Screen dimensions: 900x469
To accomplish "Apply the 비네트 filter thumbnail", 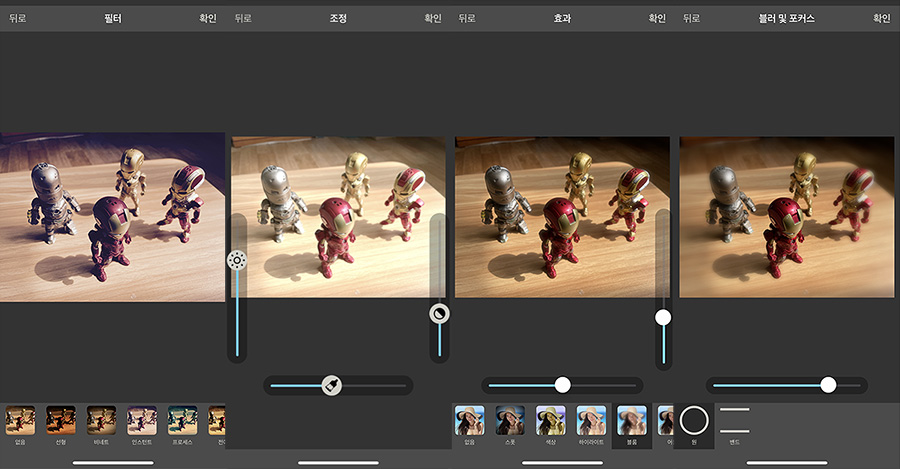I will [102, 421].
